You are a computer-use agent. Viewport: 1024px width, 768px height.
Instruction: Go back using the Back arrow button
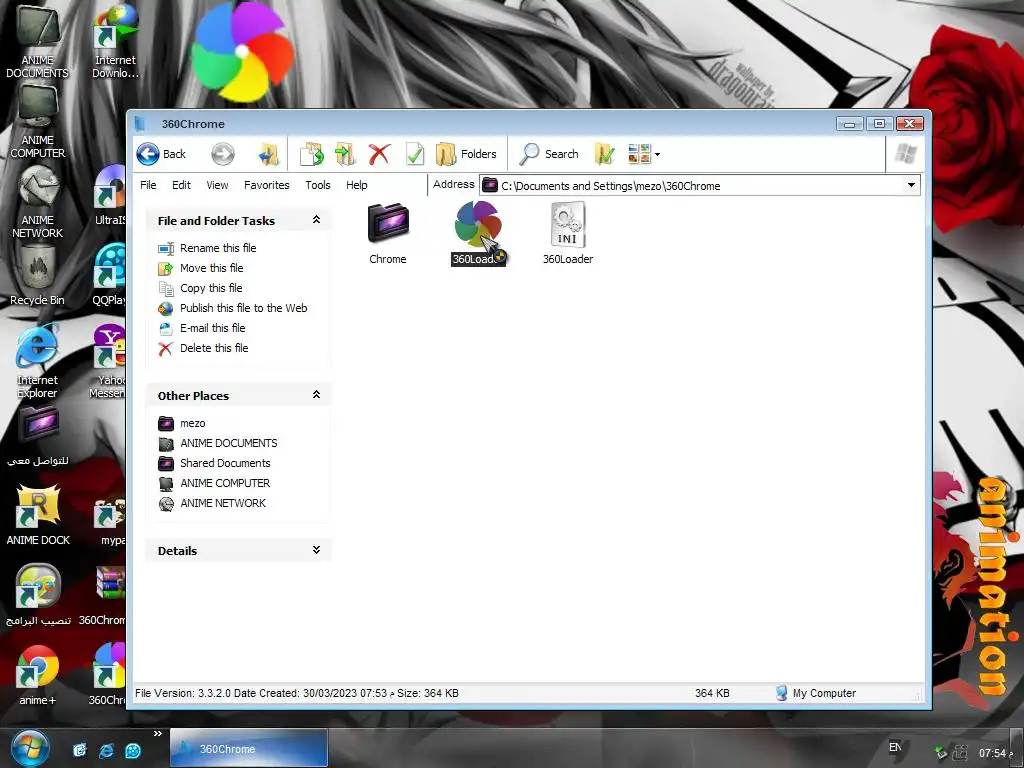tap(161, 154)
